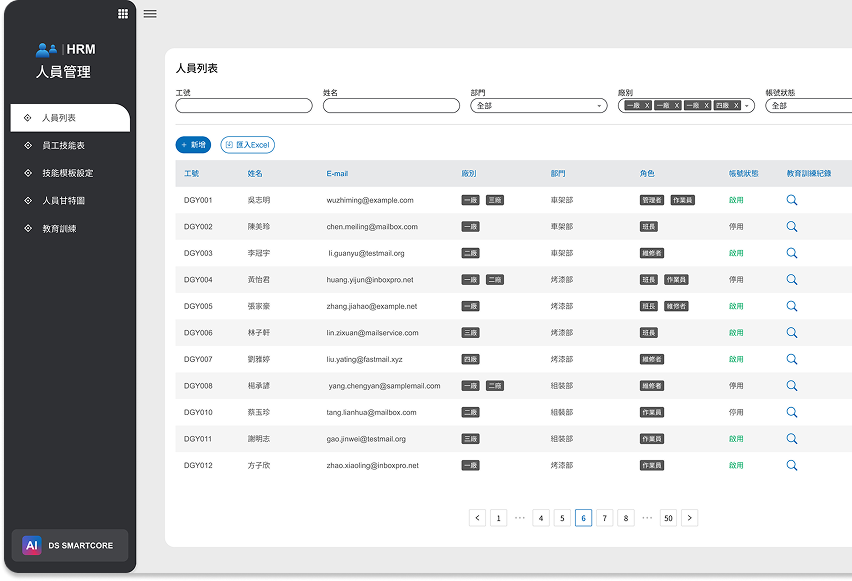
Task: View training record magnifier for DGY005
Action: pos(792,306)
